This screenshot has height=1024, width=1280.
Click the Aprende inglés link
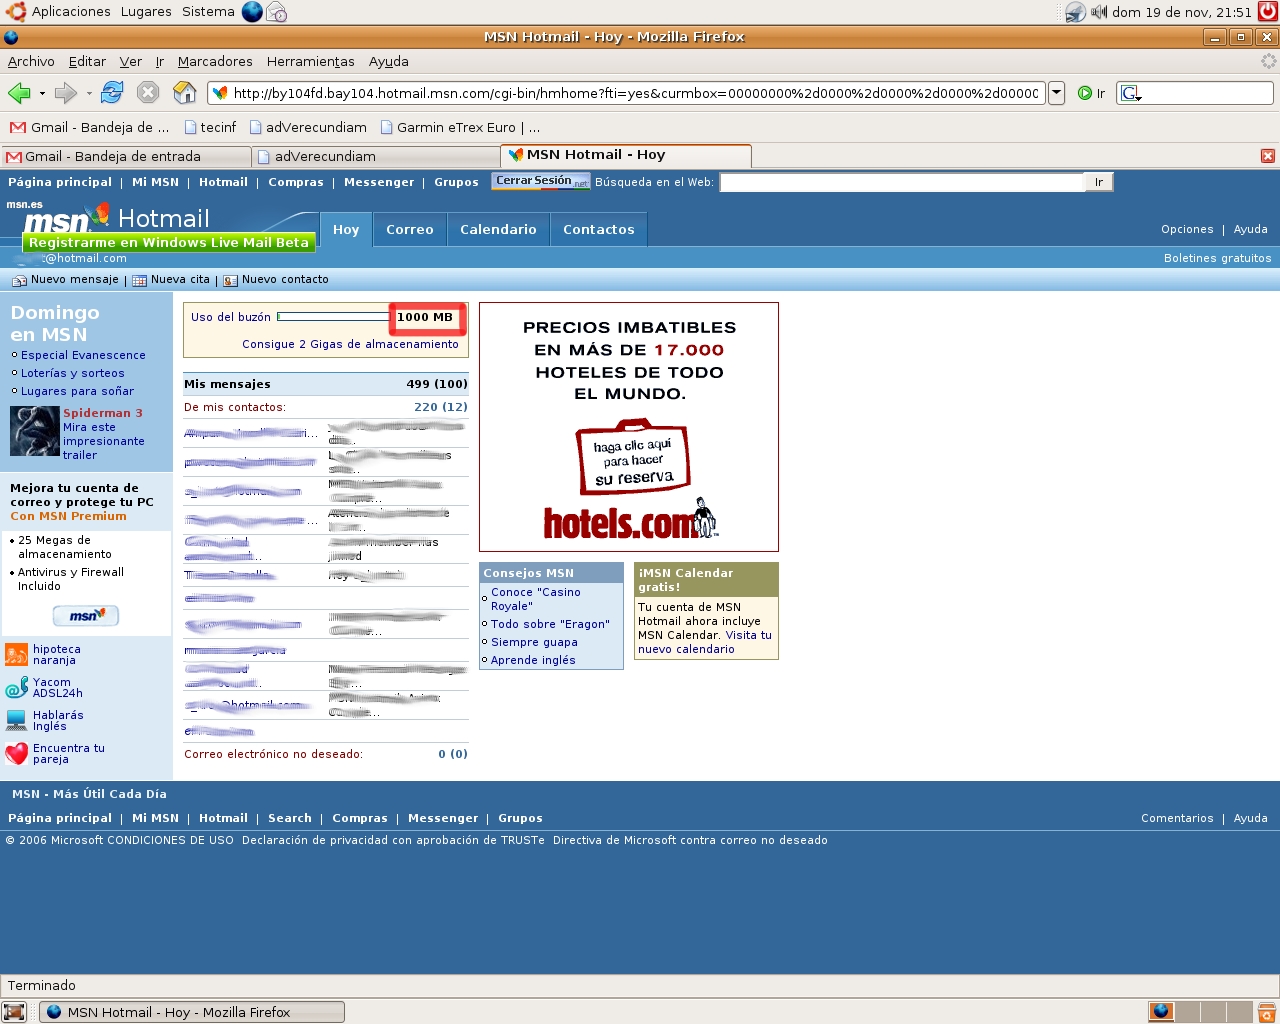point(533,660)
